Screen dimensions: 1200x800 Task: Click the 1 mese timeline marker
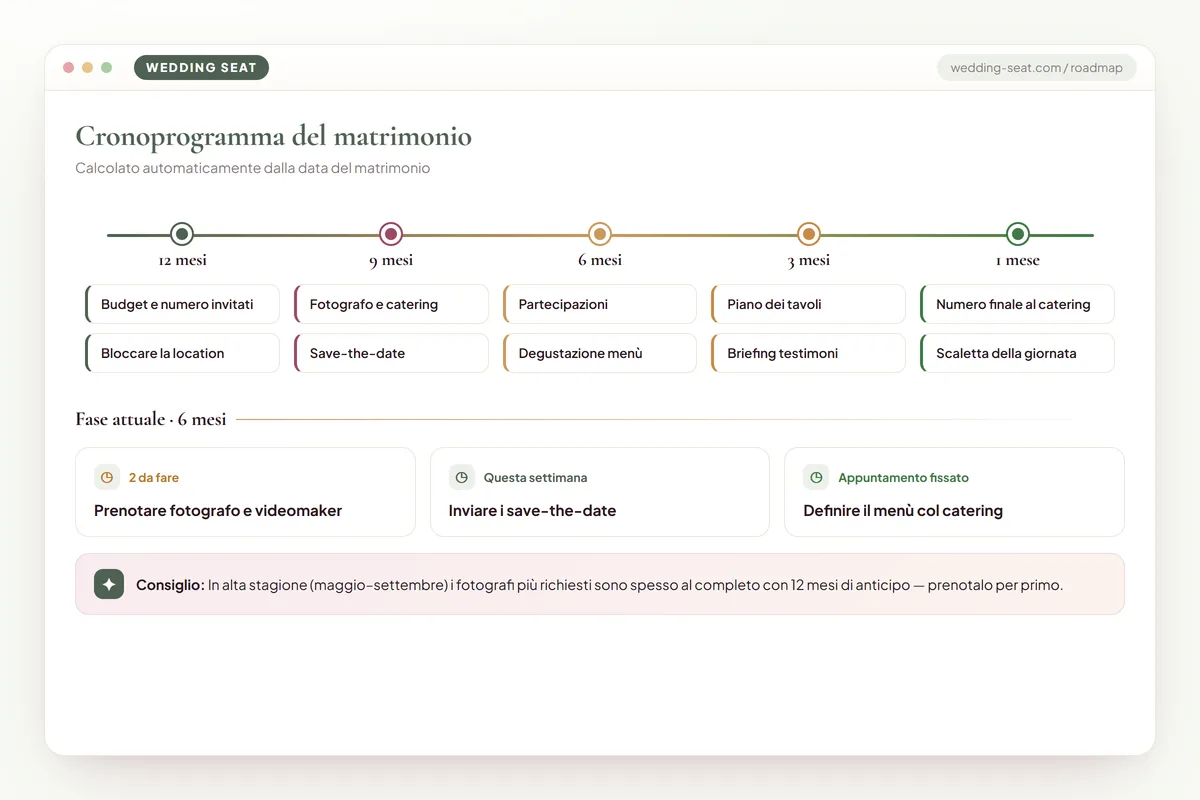pos(1018,235)
